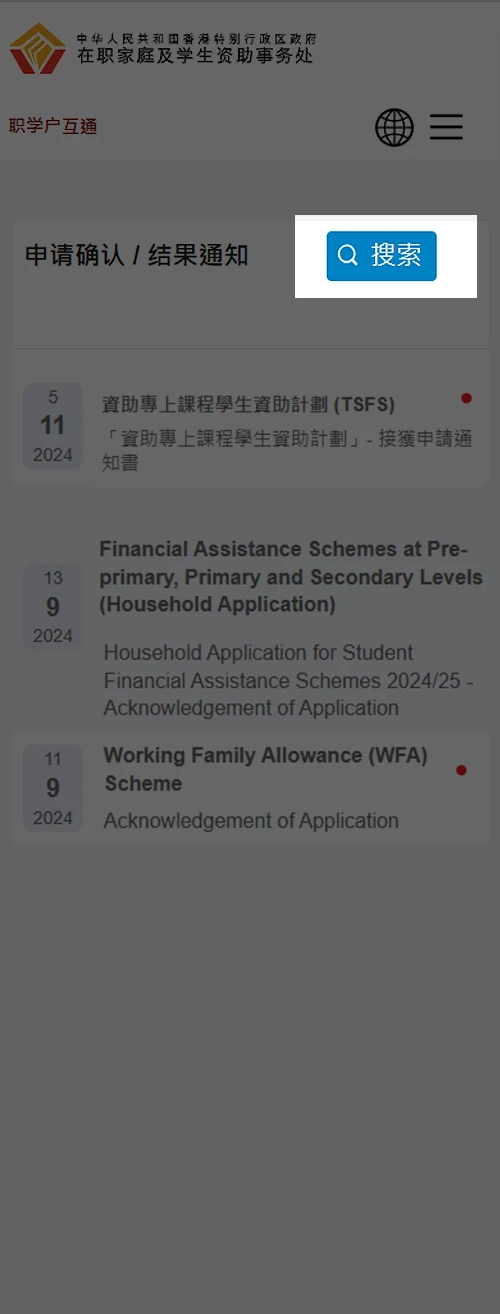Click the WFSFAA government logo
The image size is (500, 1314).
(x=38, y=48)
